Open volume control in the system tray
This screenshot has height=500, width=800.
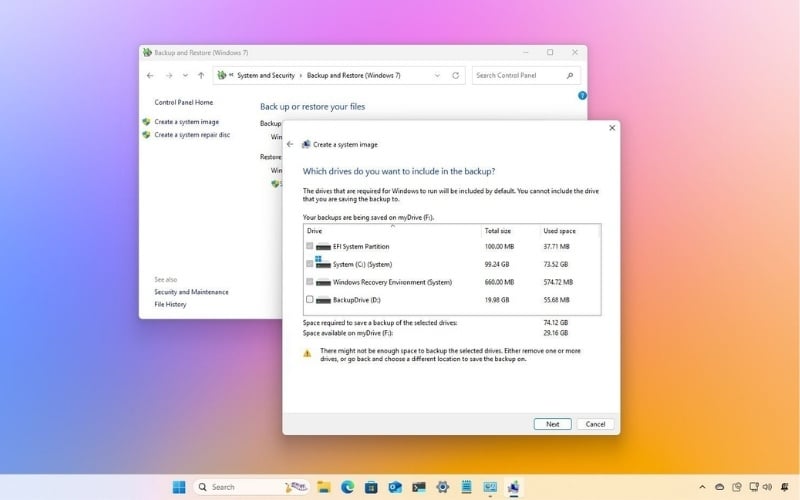pyautogui.click(x=767, y=487)
